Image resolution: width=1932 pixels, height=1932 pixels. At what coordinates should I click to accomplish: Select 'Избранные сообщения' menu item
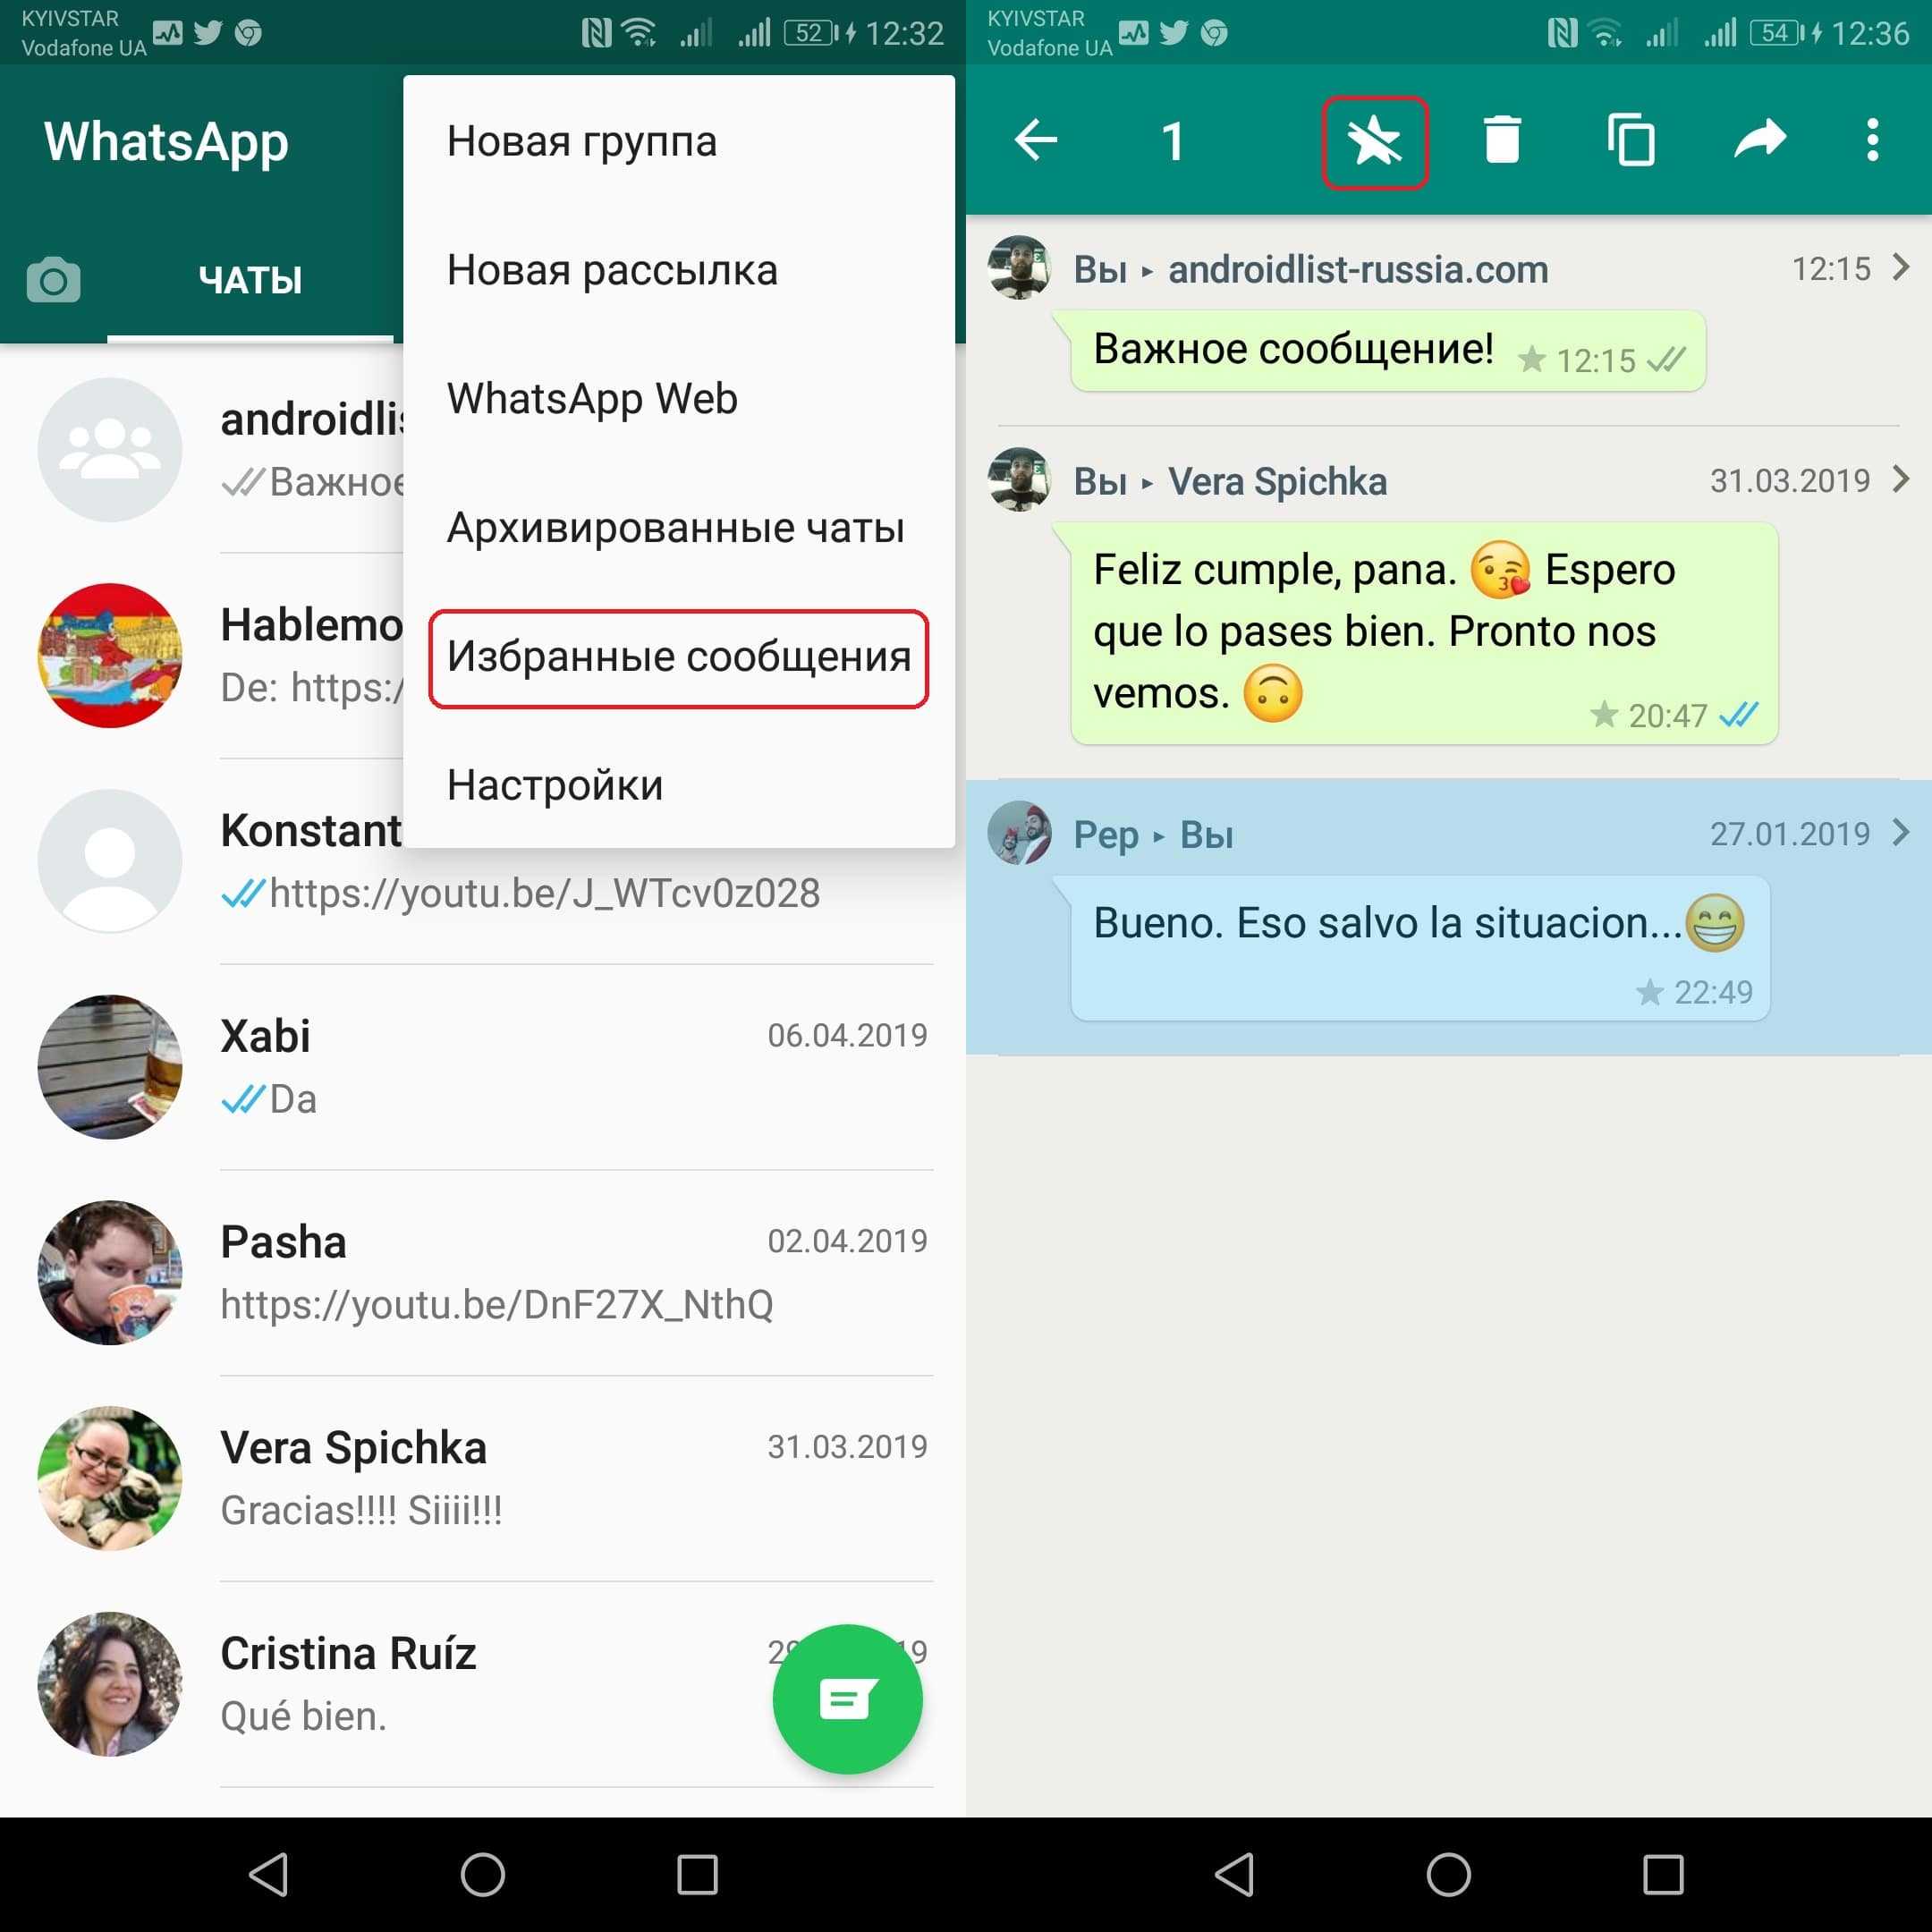pyautogui.click(x=680, y=655)
